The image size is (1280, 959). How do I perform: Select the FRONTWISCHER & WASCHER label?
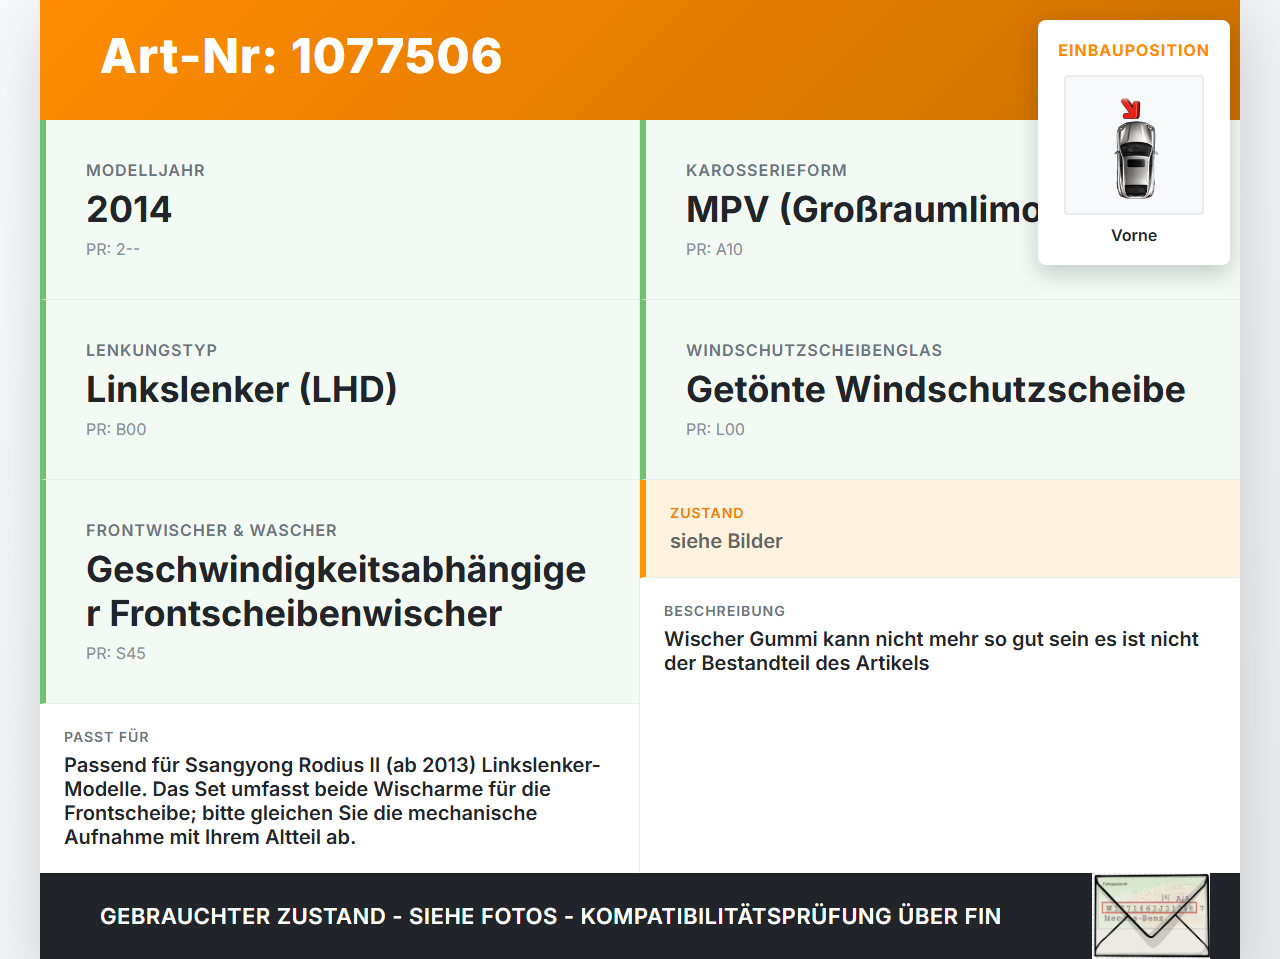[212, 530]
